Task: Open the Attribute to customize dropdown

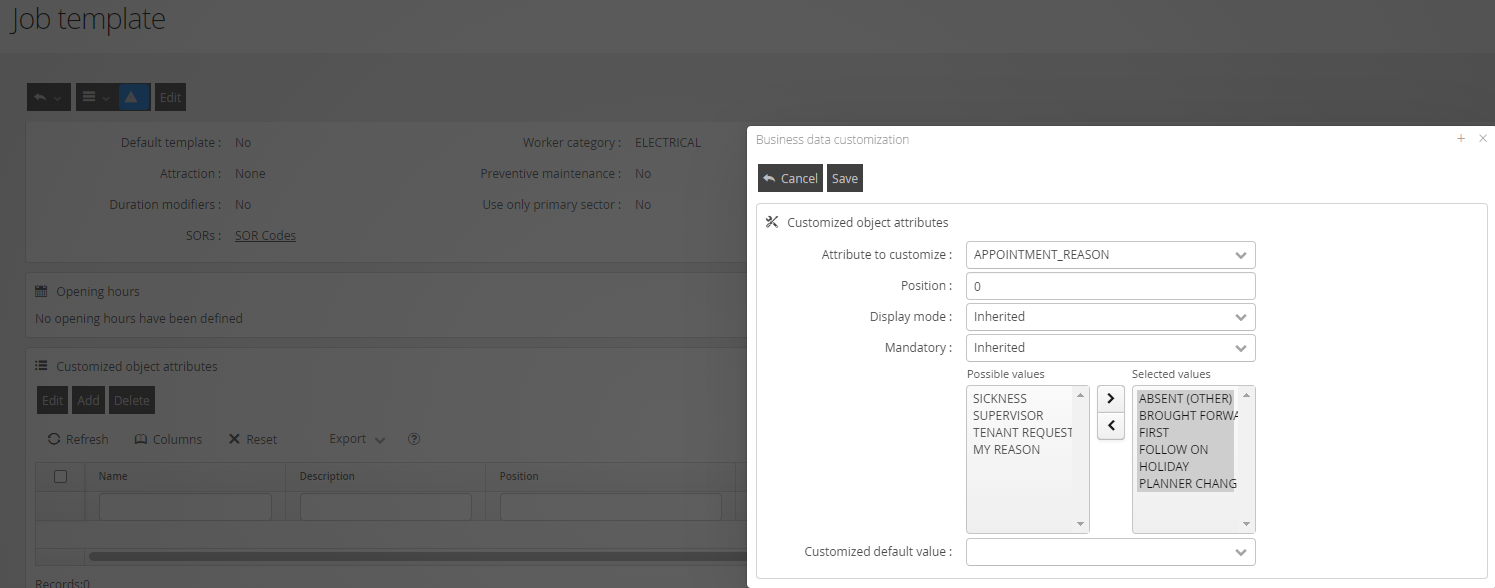Action: (1110, 255)
